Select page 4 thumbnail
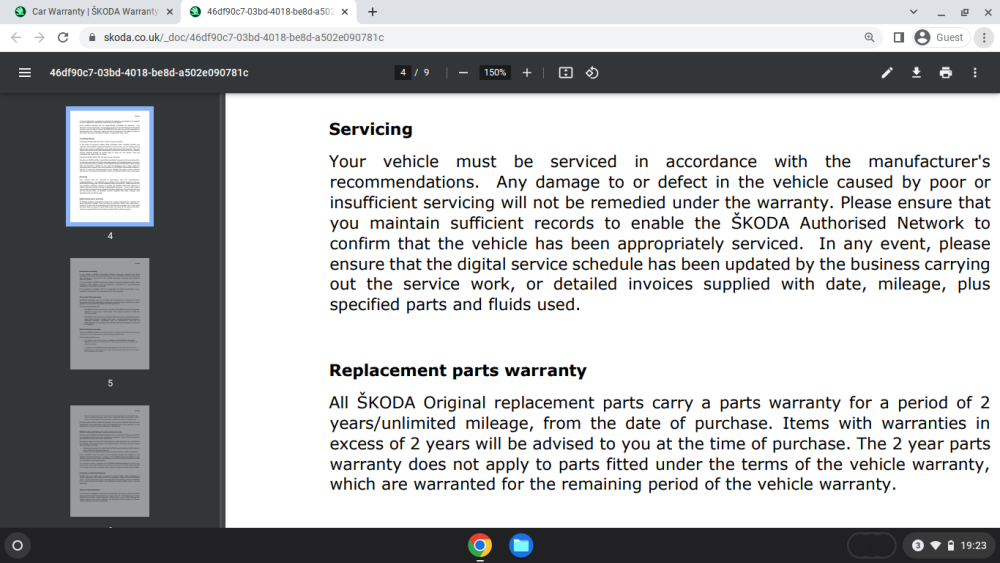 (110, 166)
